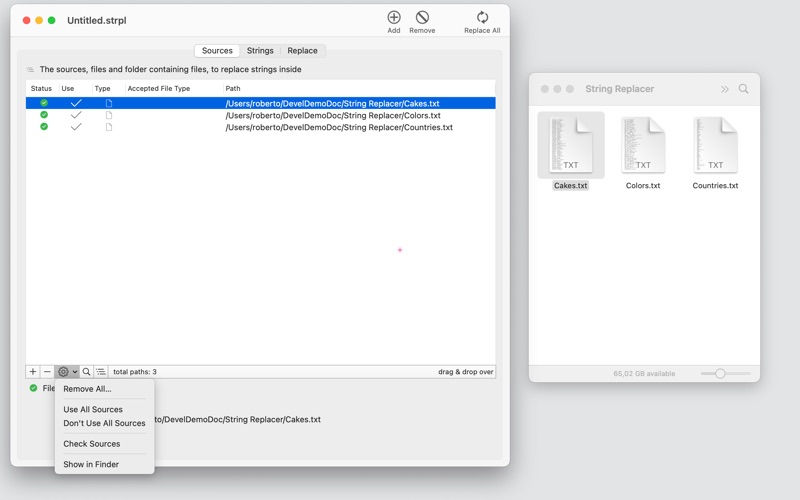This screenshot has height=500, width=800.
Task: Toggle Use checkmark for Colors.txt row
Action: (x=76, y=115)
